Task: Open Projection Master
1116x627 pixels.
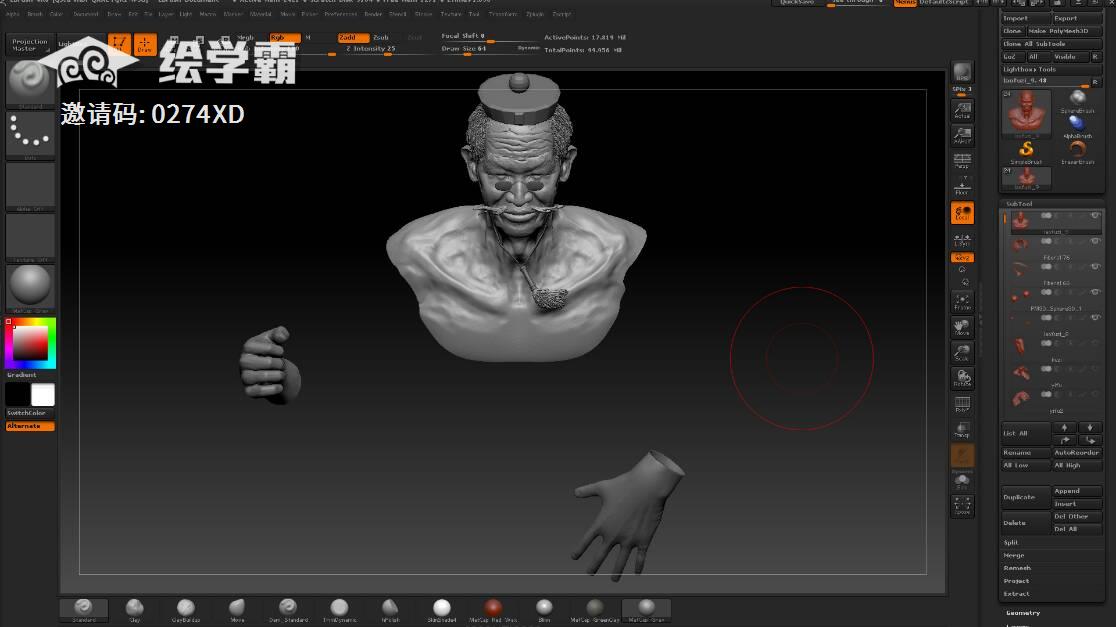Action: click(x=30, y=45)
